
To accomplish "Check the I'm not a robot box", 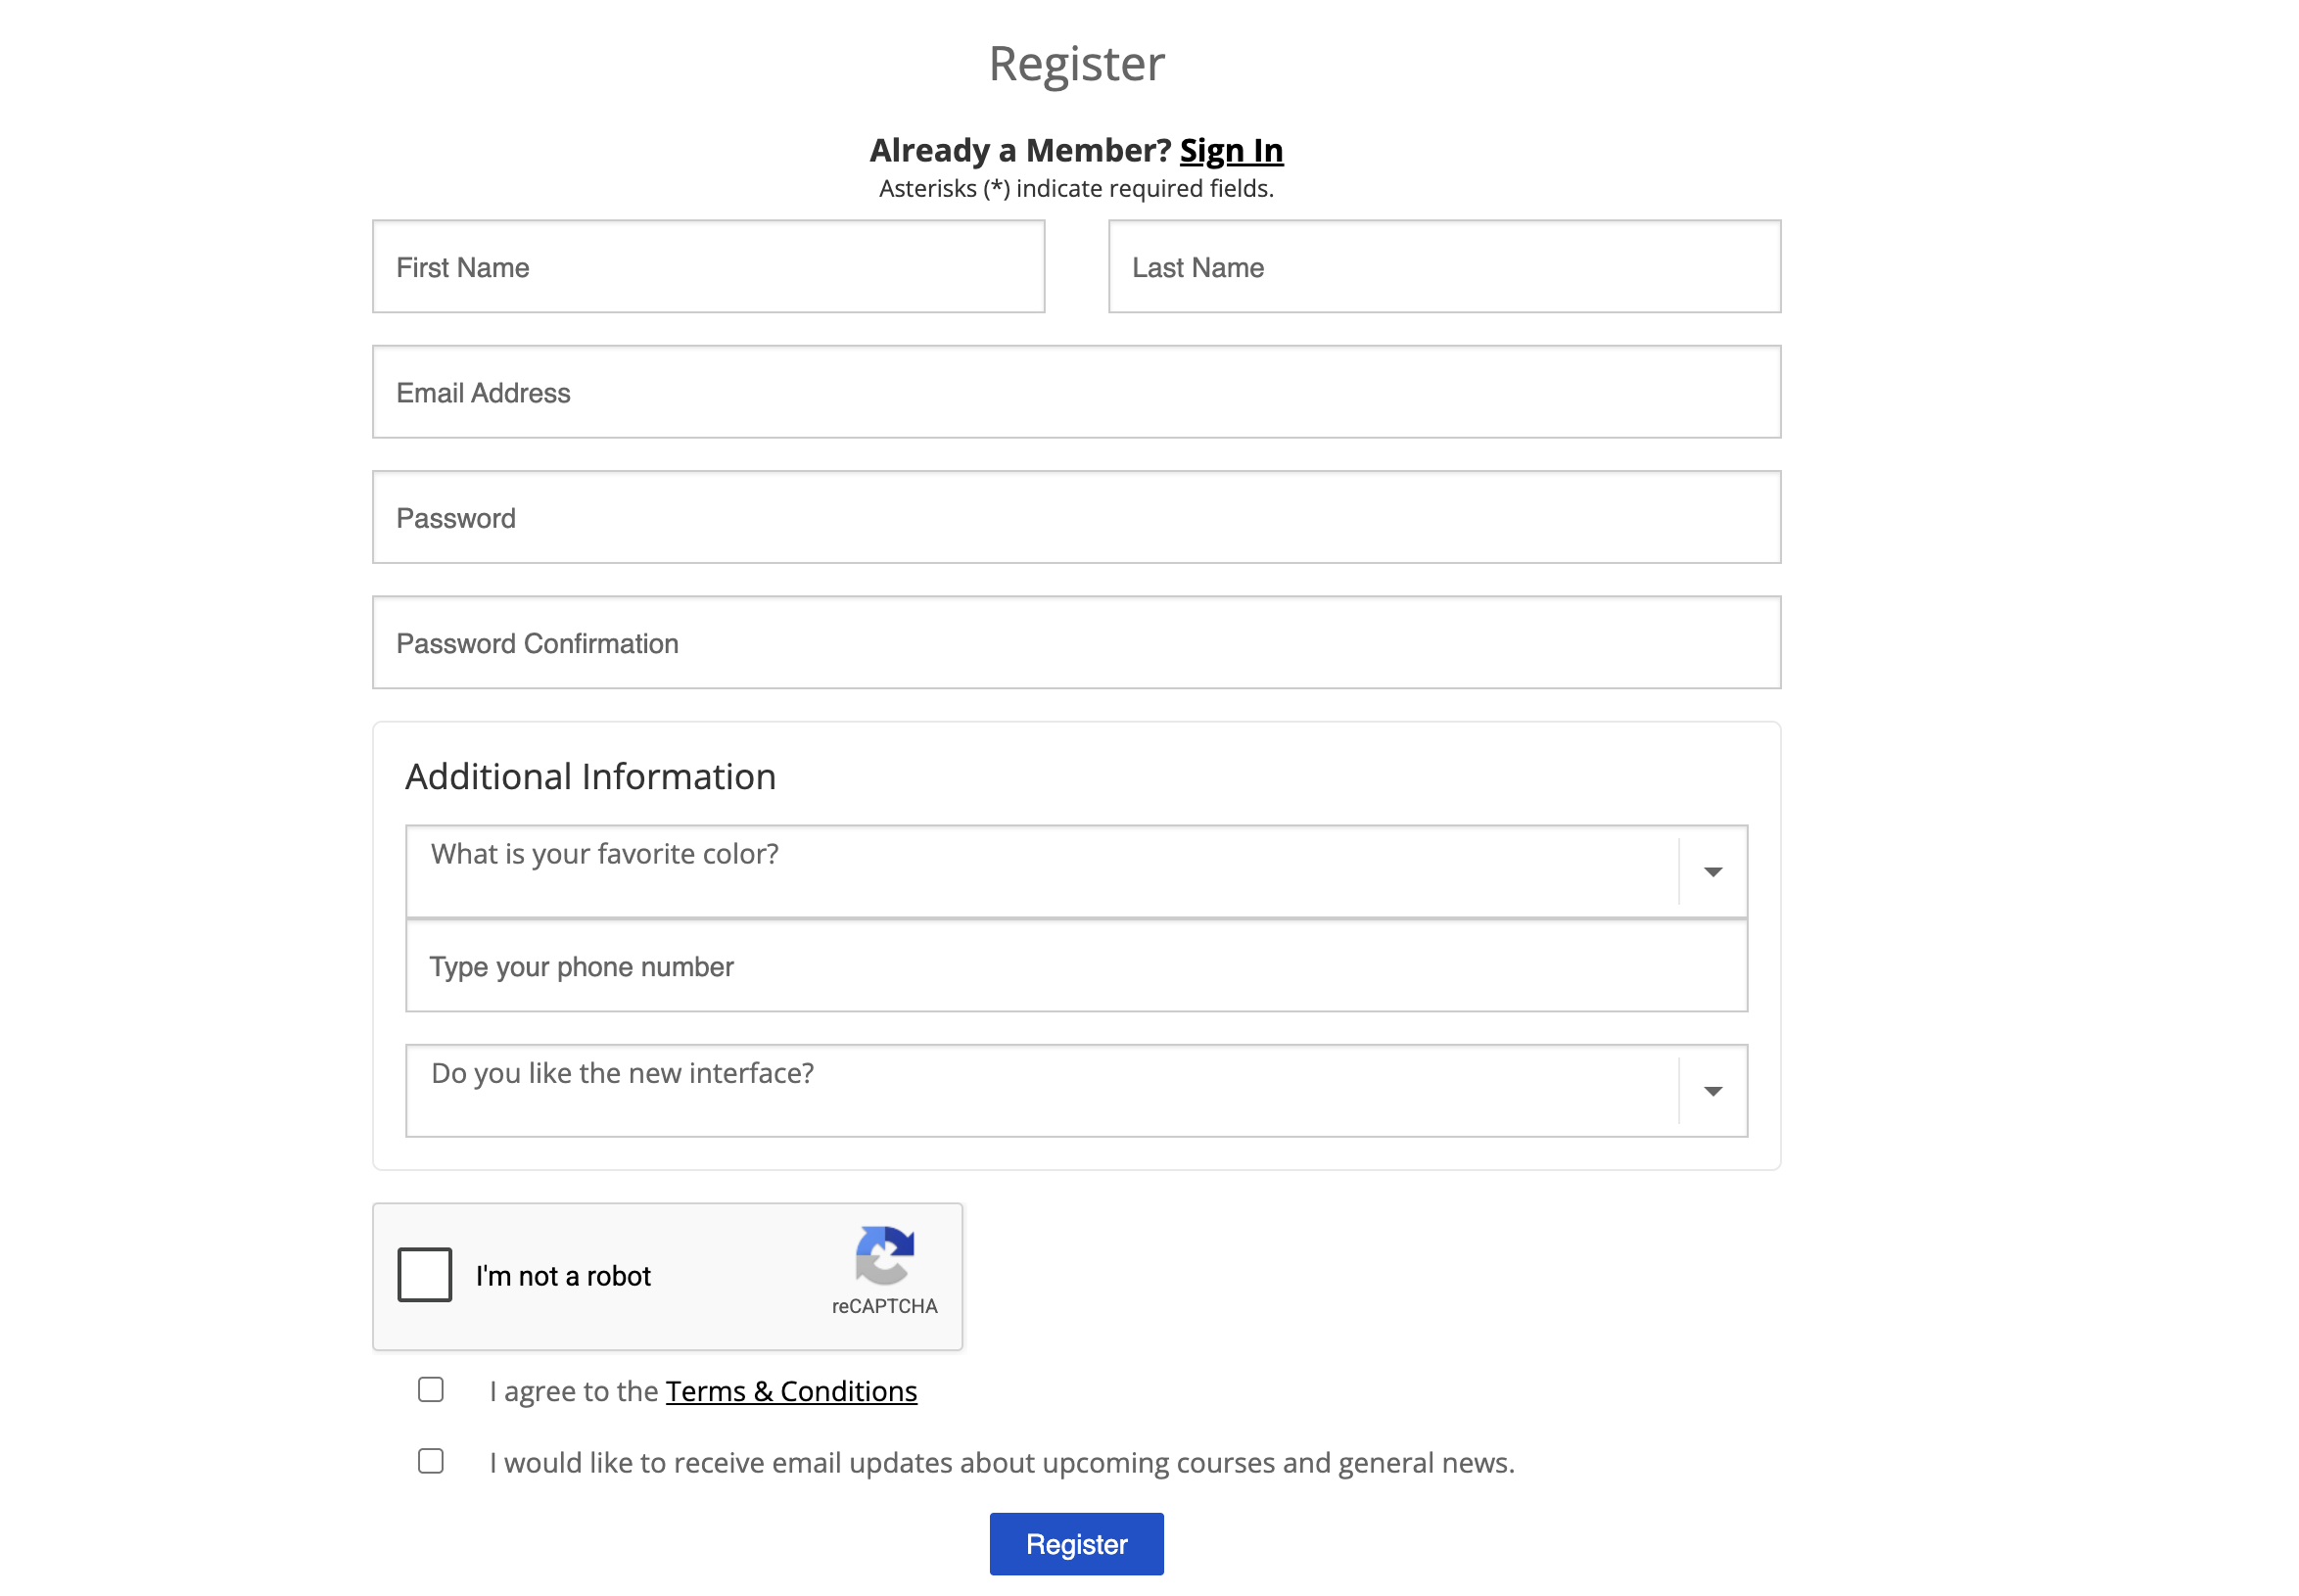I will click(424, 1274).
